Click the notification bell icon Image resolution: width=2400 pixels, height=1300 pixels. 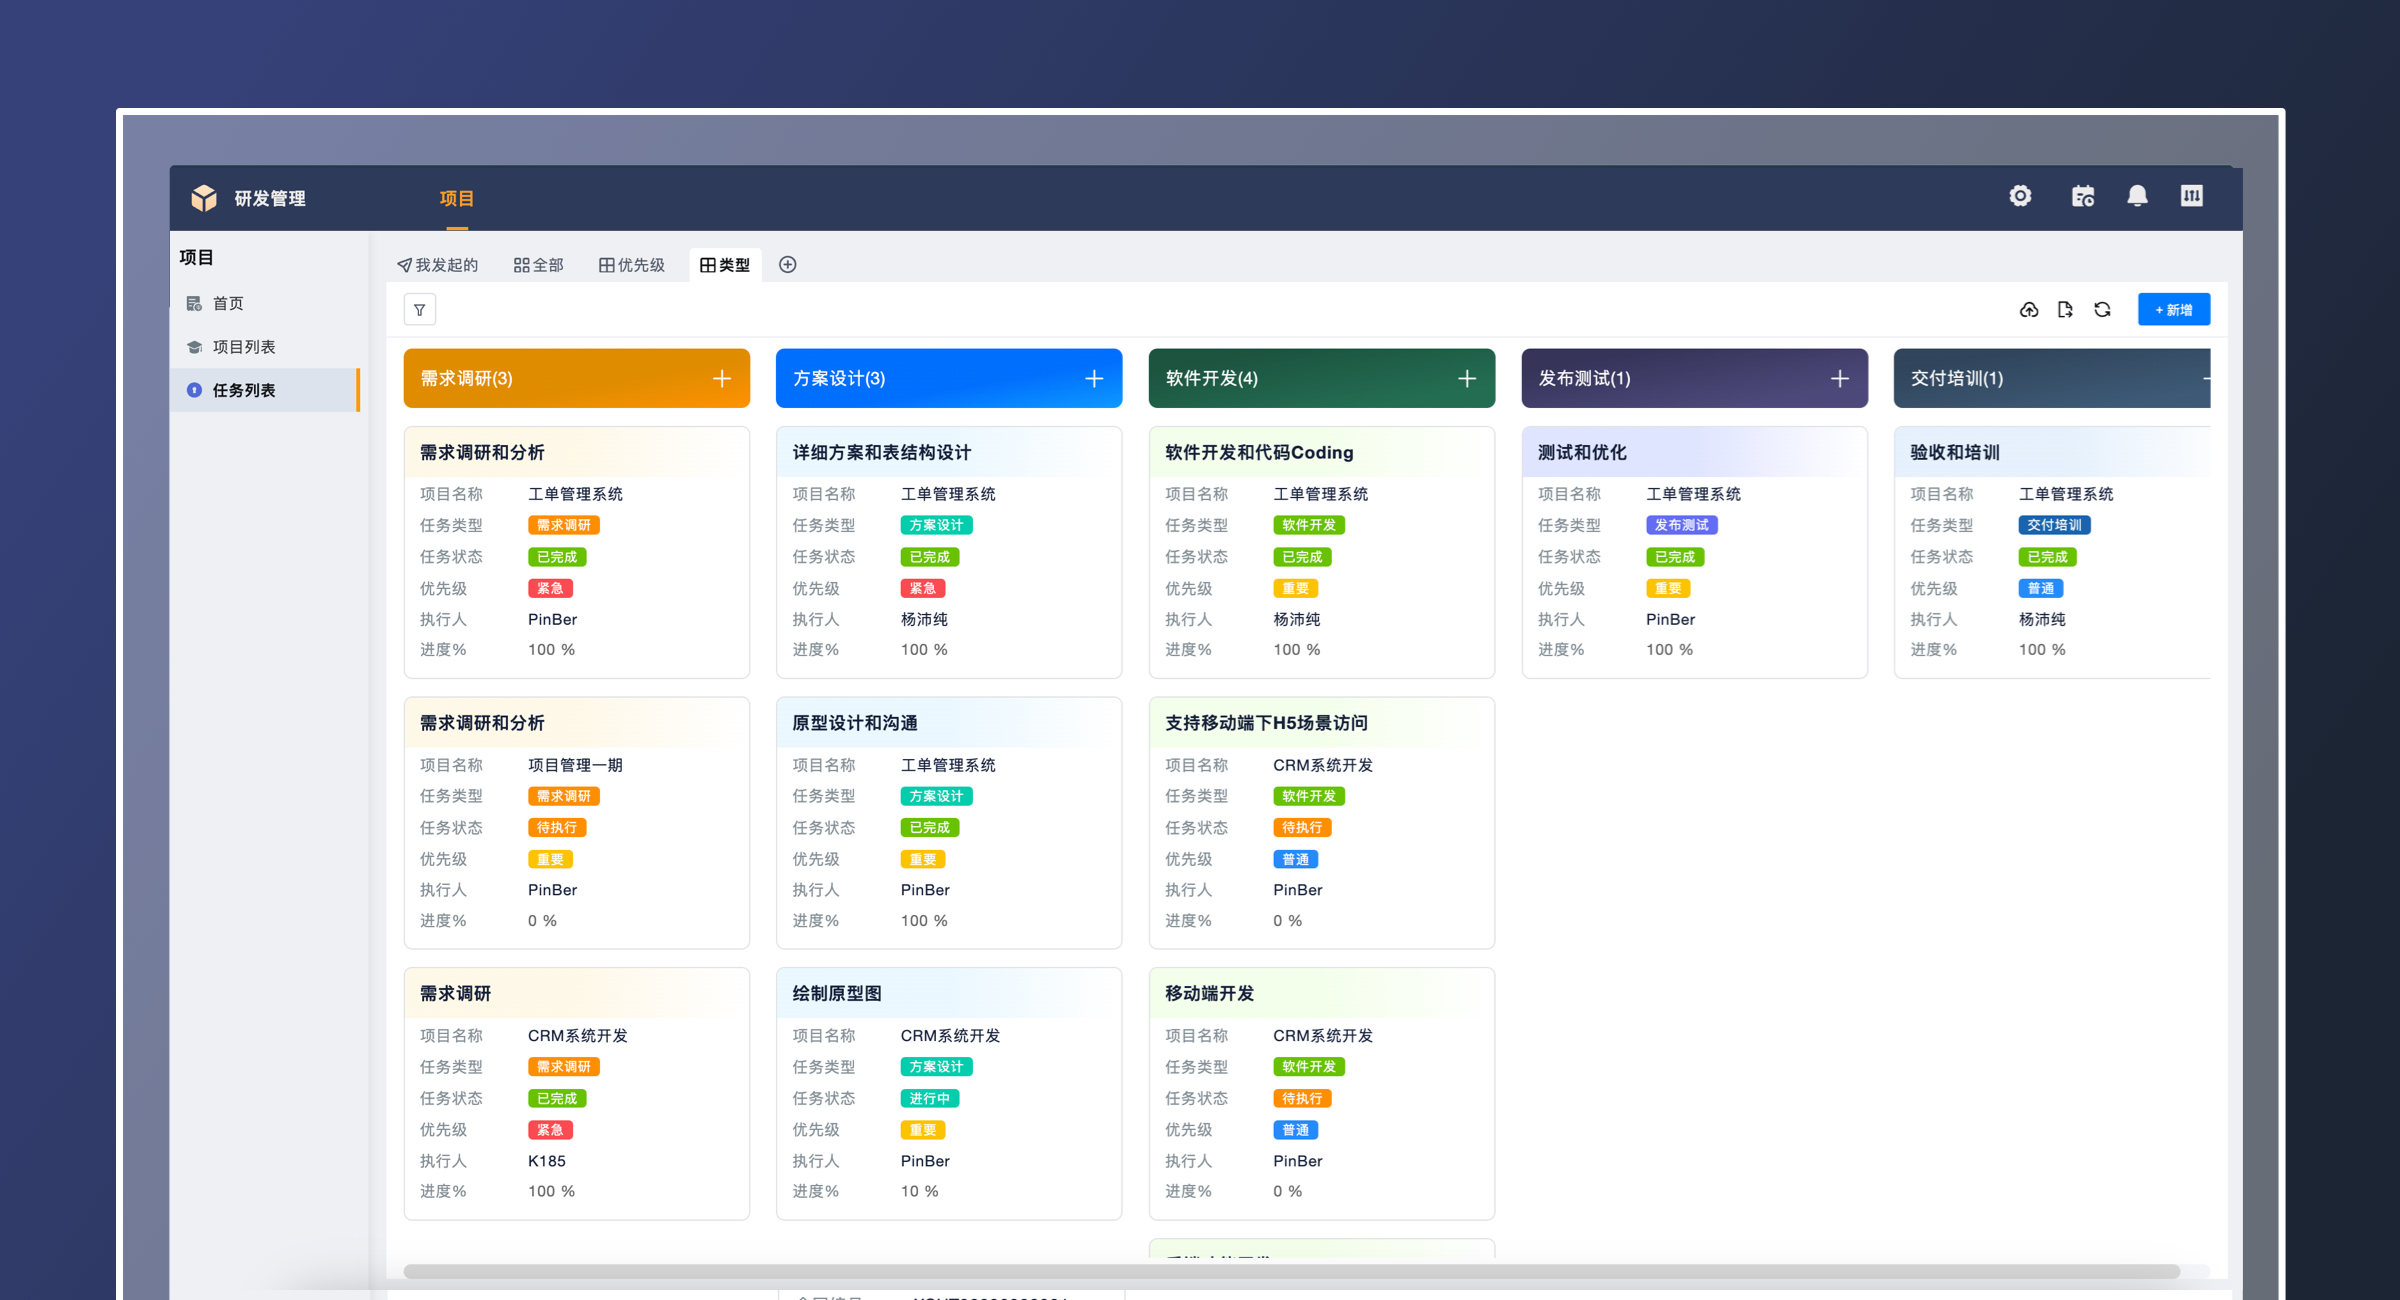click(2137, 196)
